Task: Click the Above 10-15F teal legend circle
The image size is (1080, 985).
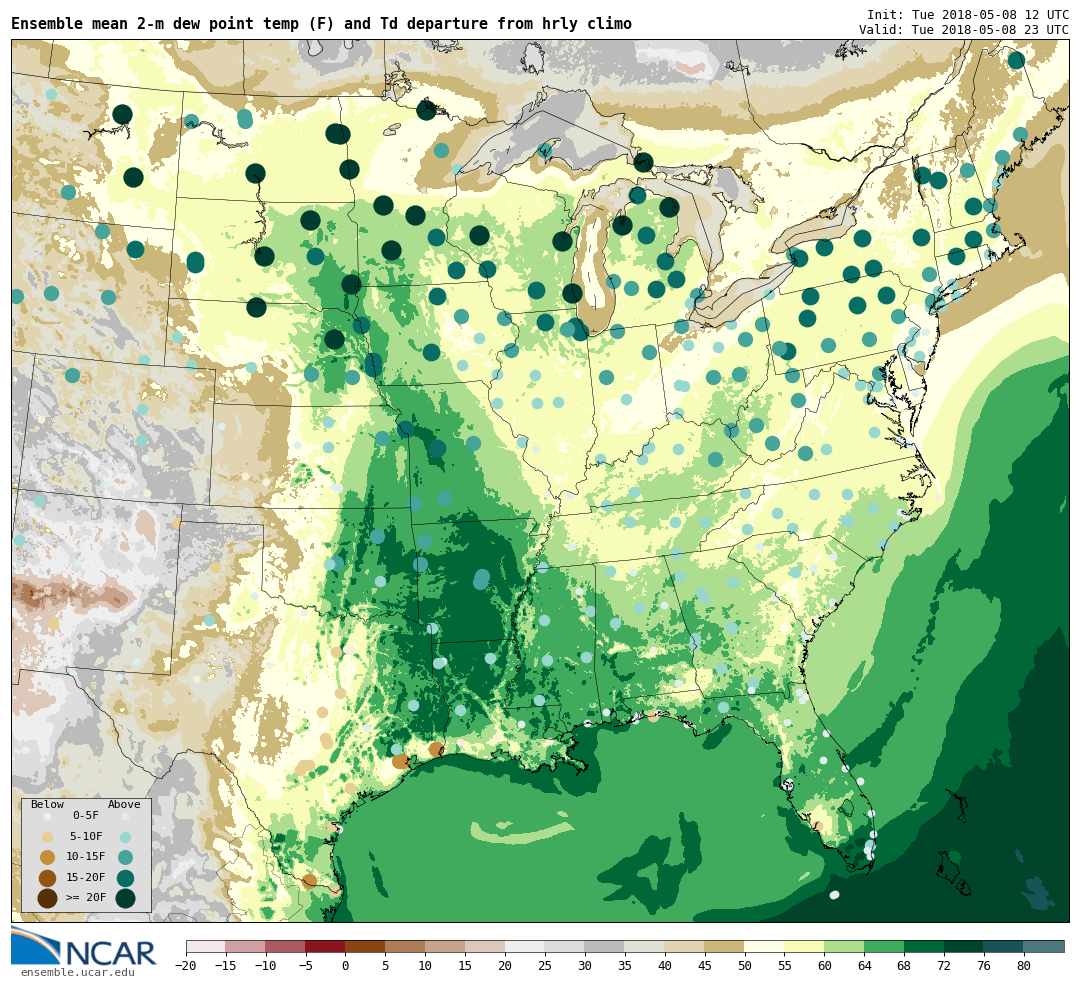Action: [125, 858]
